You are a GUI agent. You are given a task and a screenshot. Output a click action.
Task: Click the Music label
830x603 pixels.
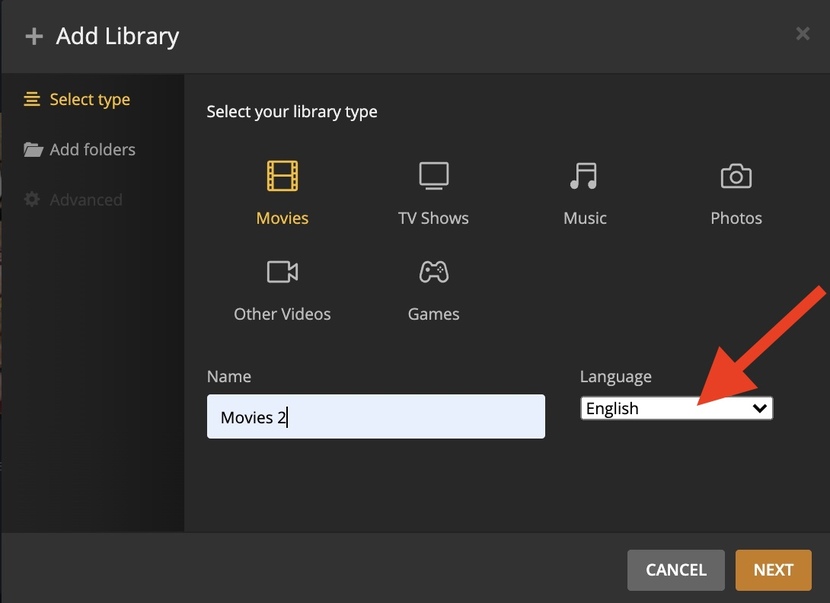pos(585,218)
